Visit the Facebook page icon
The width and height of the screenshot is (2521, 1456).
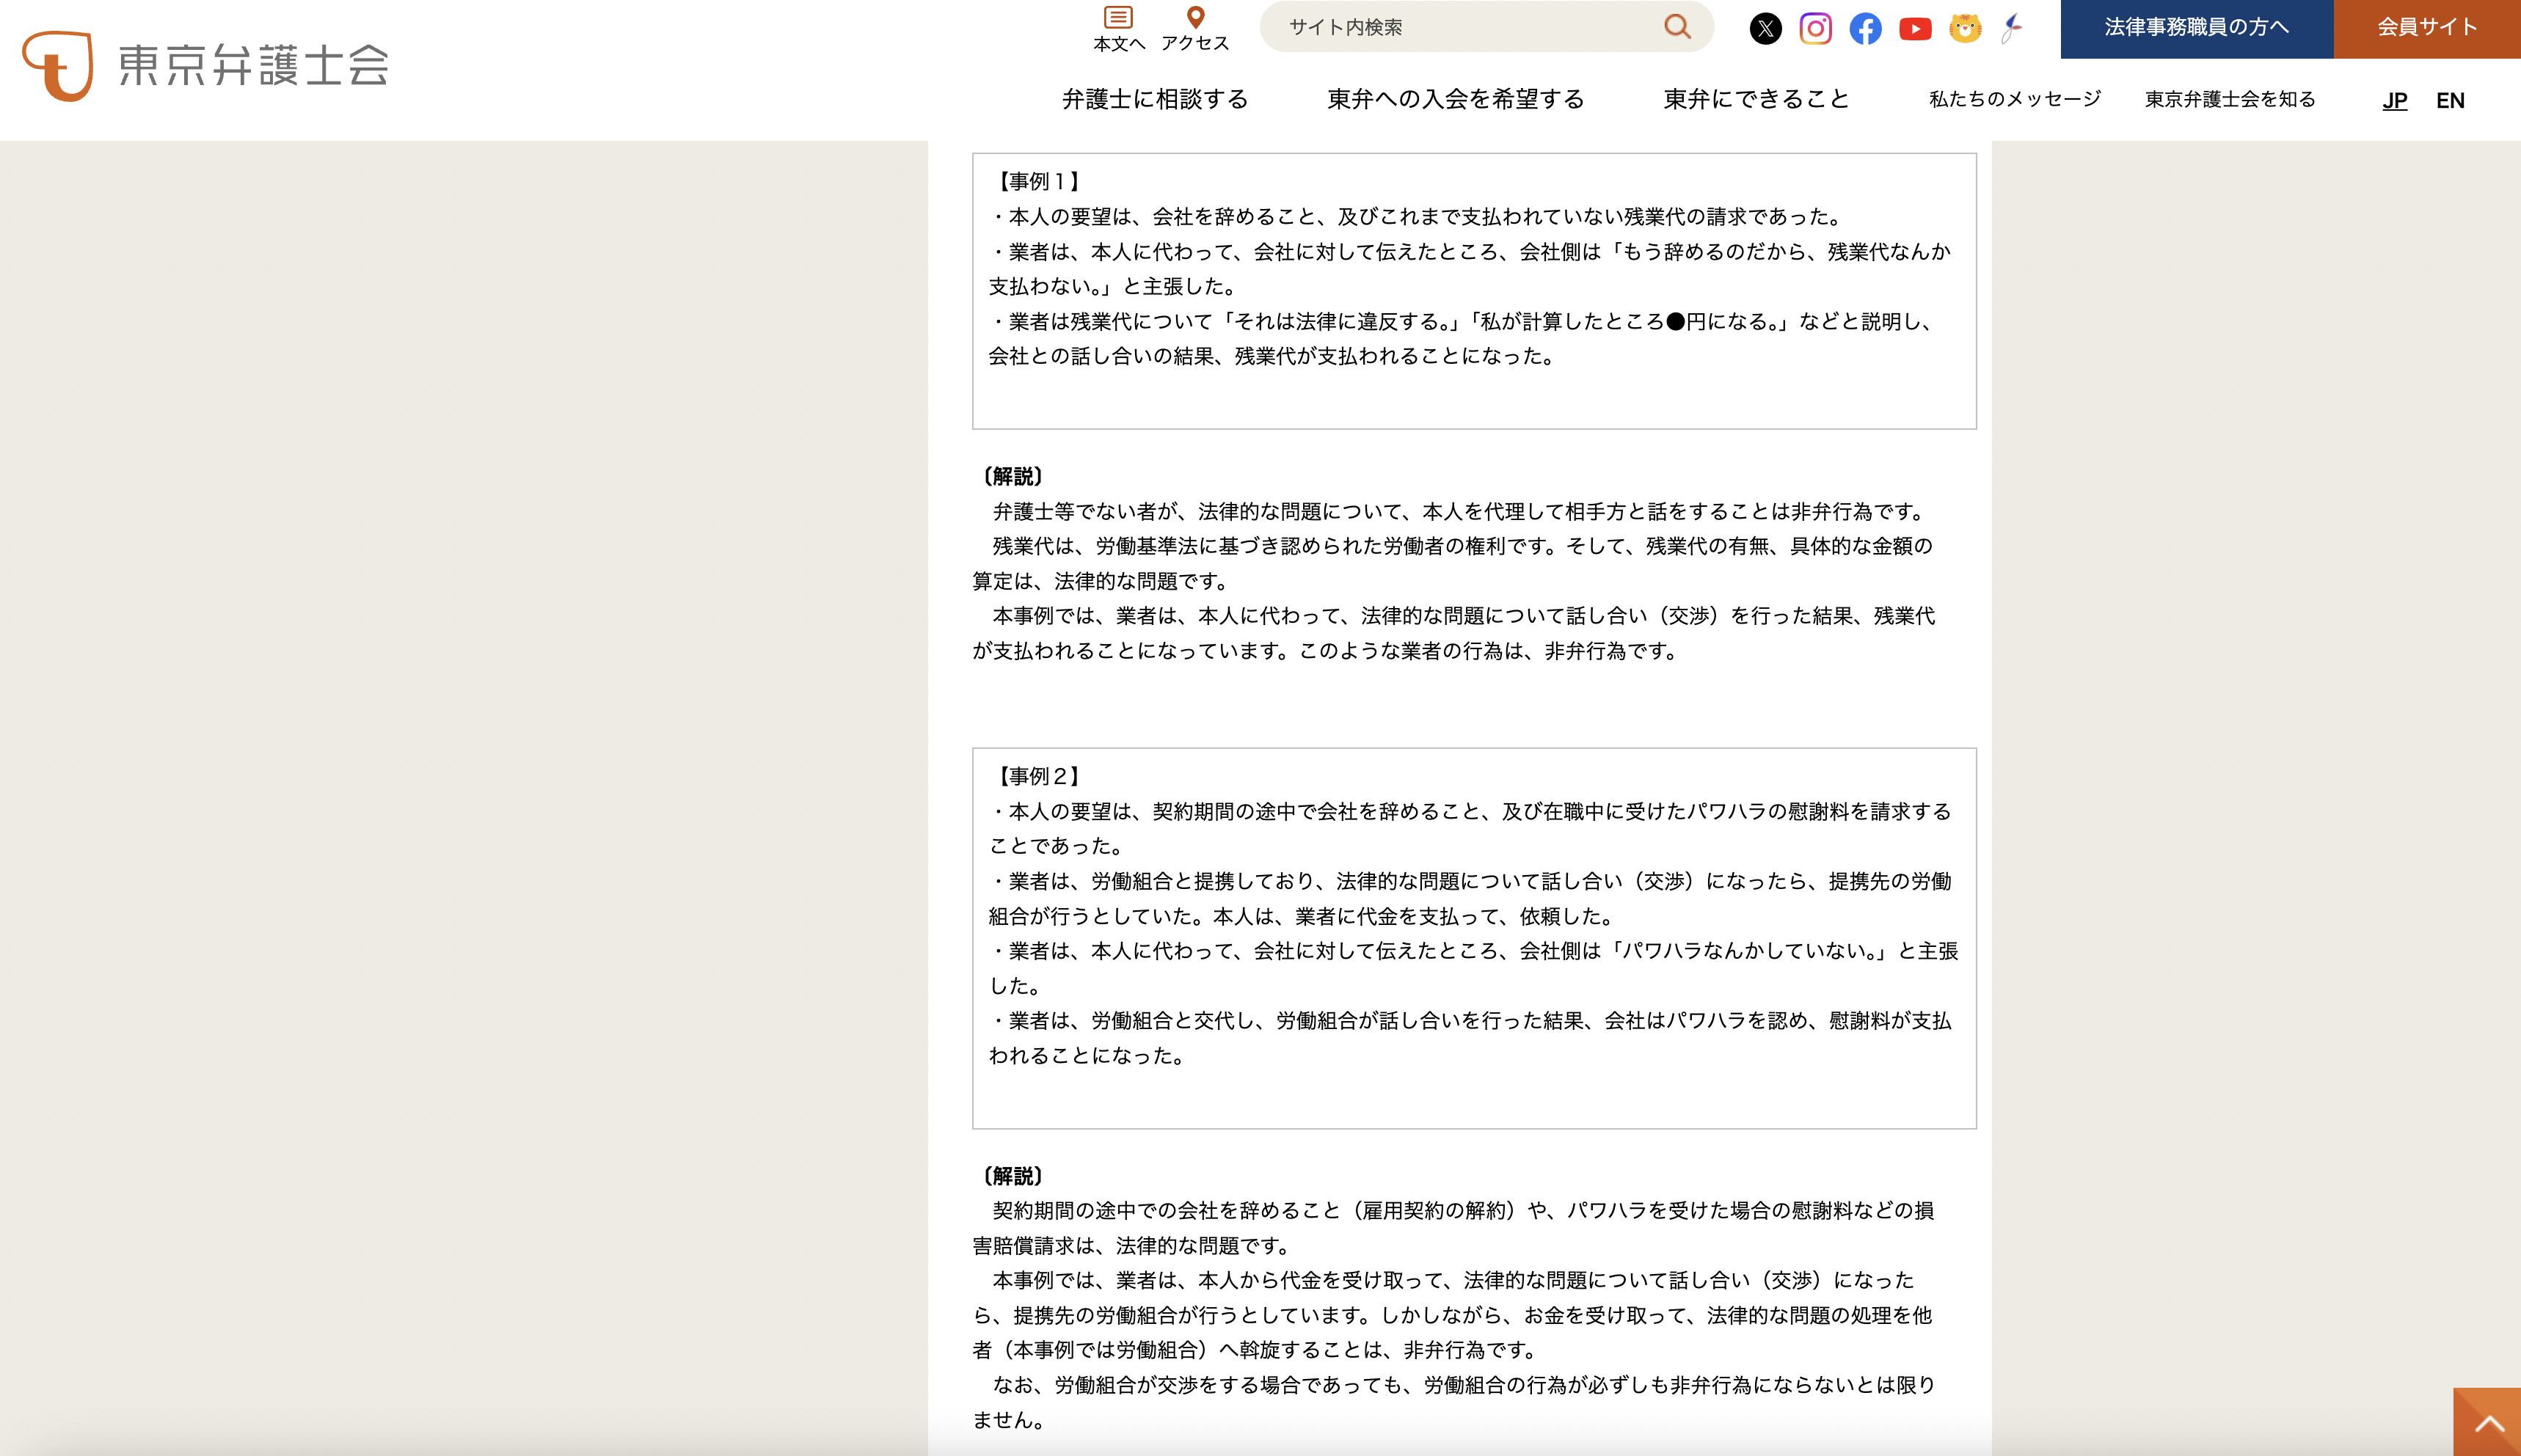pos(1865,28)
